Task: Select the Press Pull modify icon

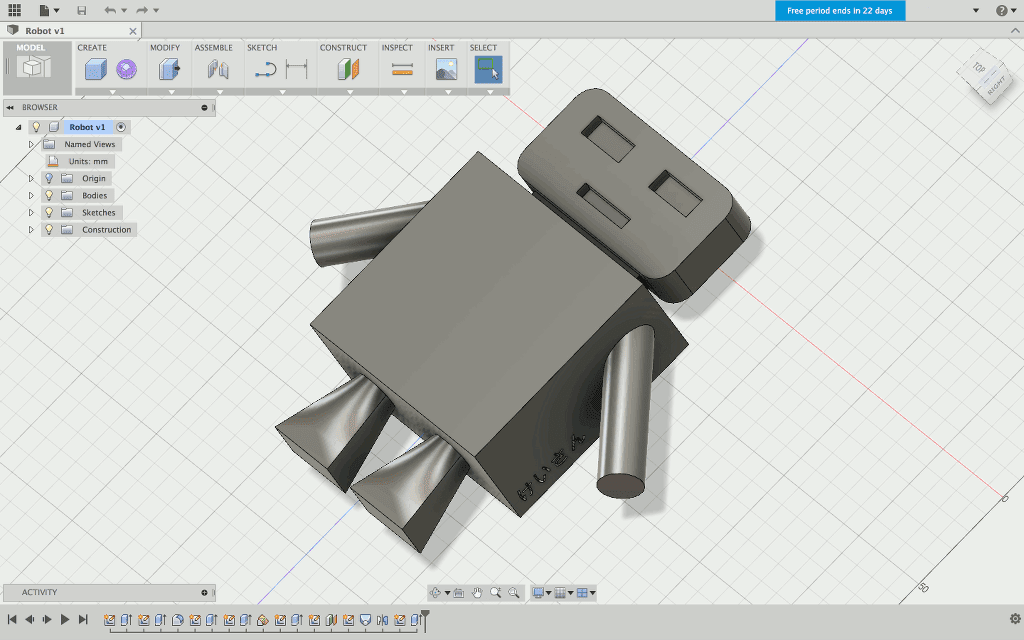Action: coord(169,69)
